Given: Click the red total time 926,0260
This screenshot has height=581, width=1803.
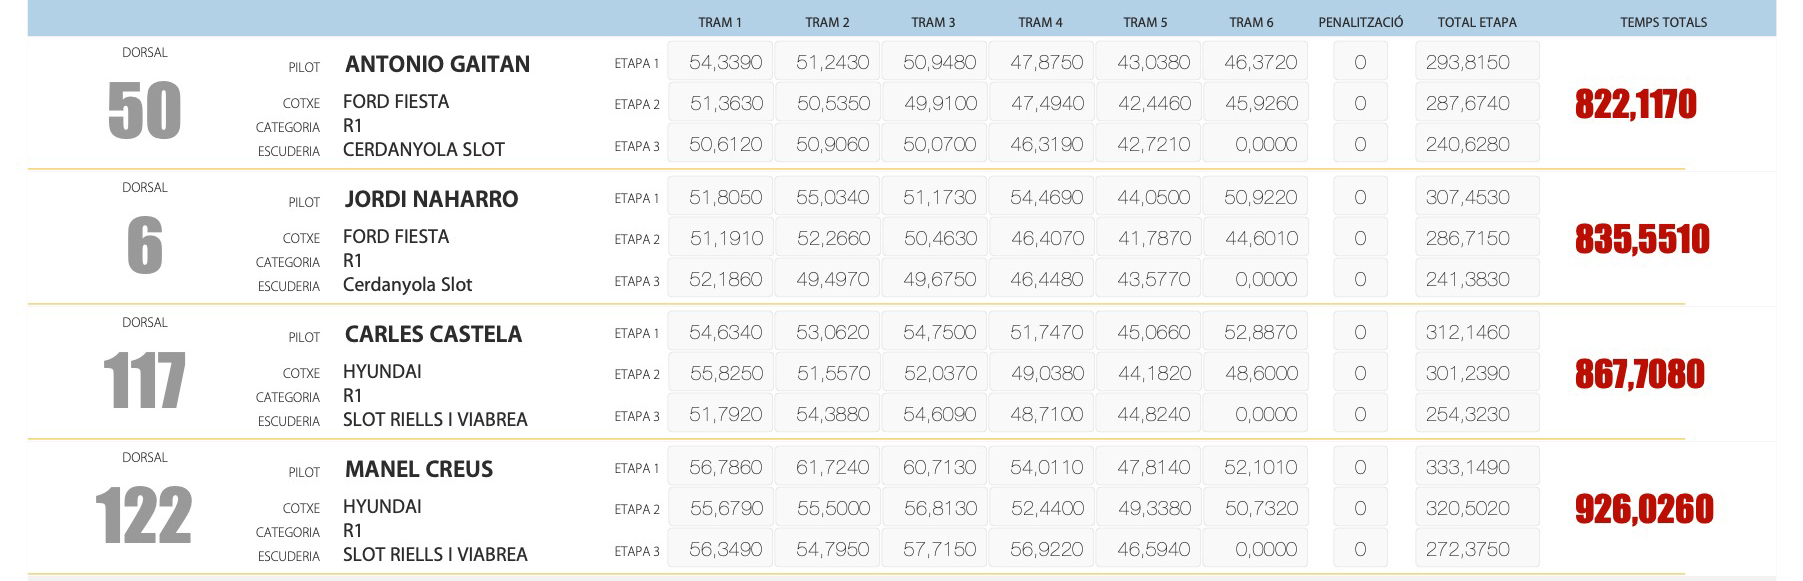Looking at the screenshot, I should [1643, 509].
